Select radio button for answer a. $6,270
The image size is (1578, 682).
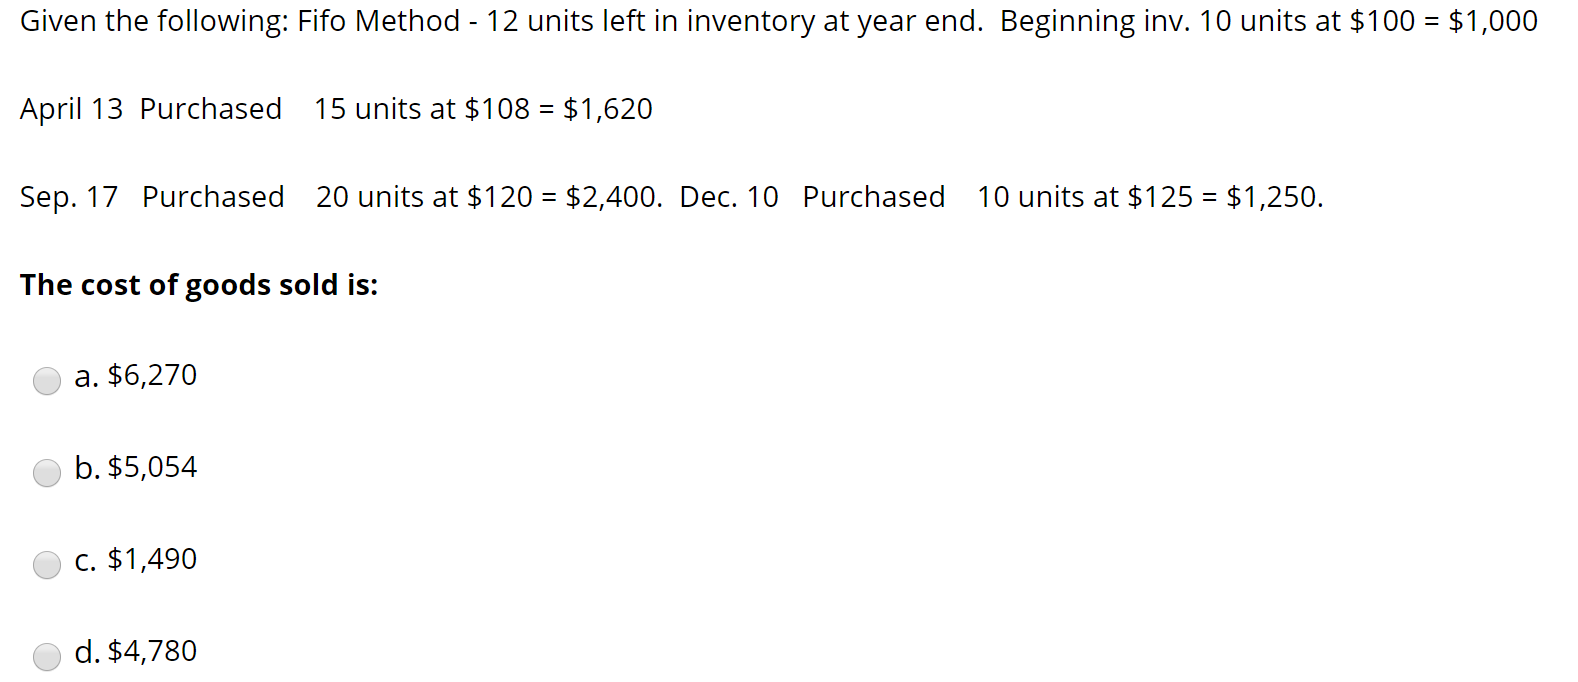[x=46, y=381]
